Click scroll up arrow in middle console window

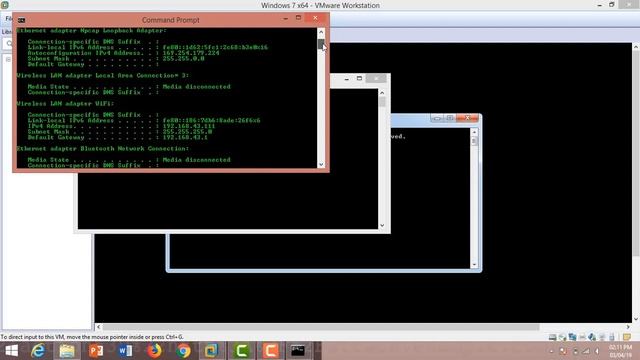(x=382, y=93)
